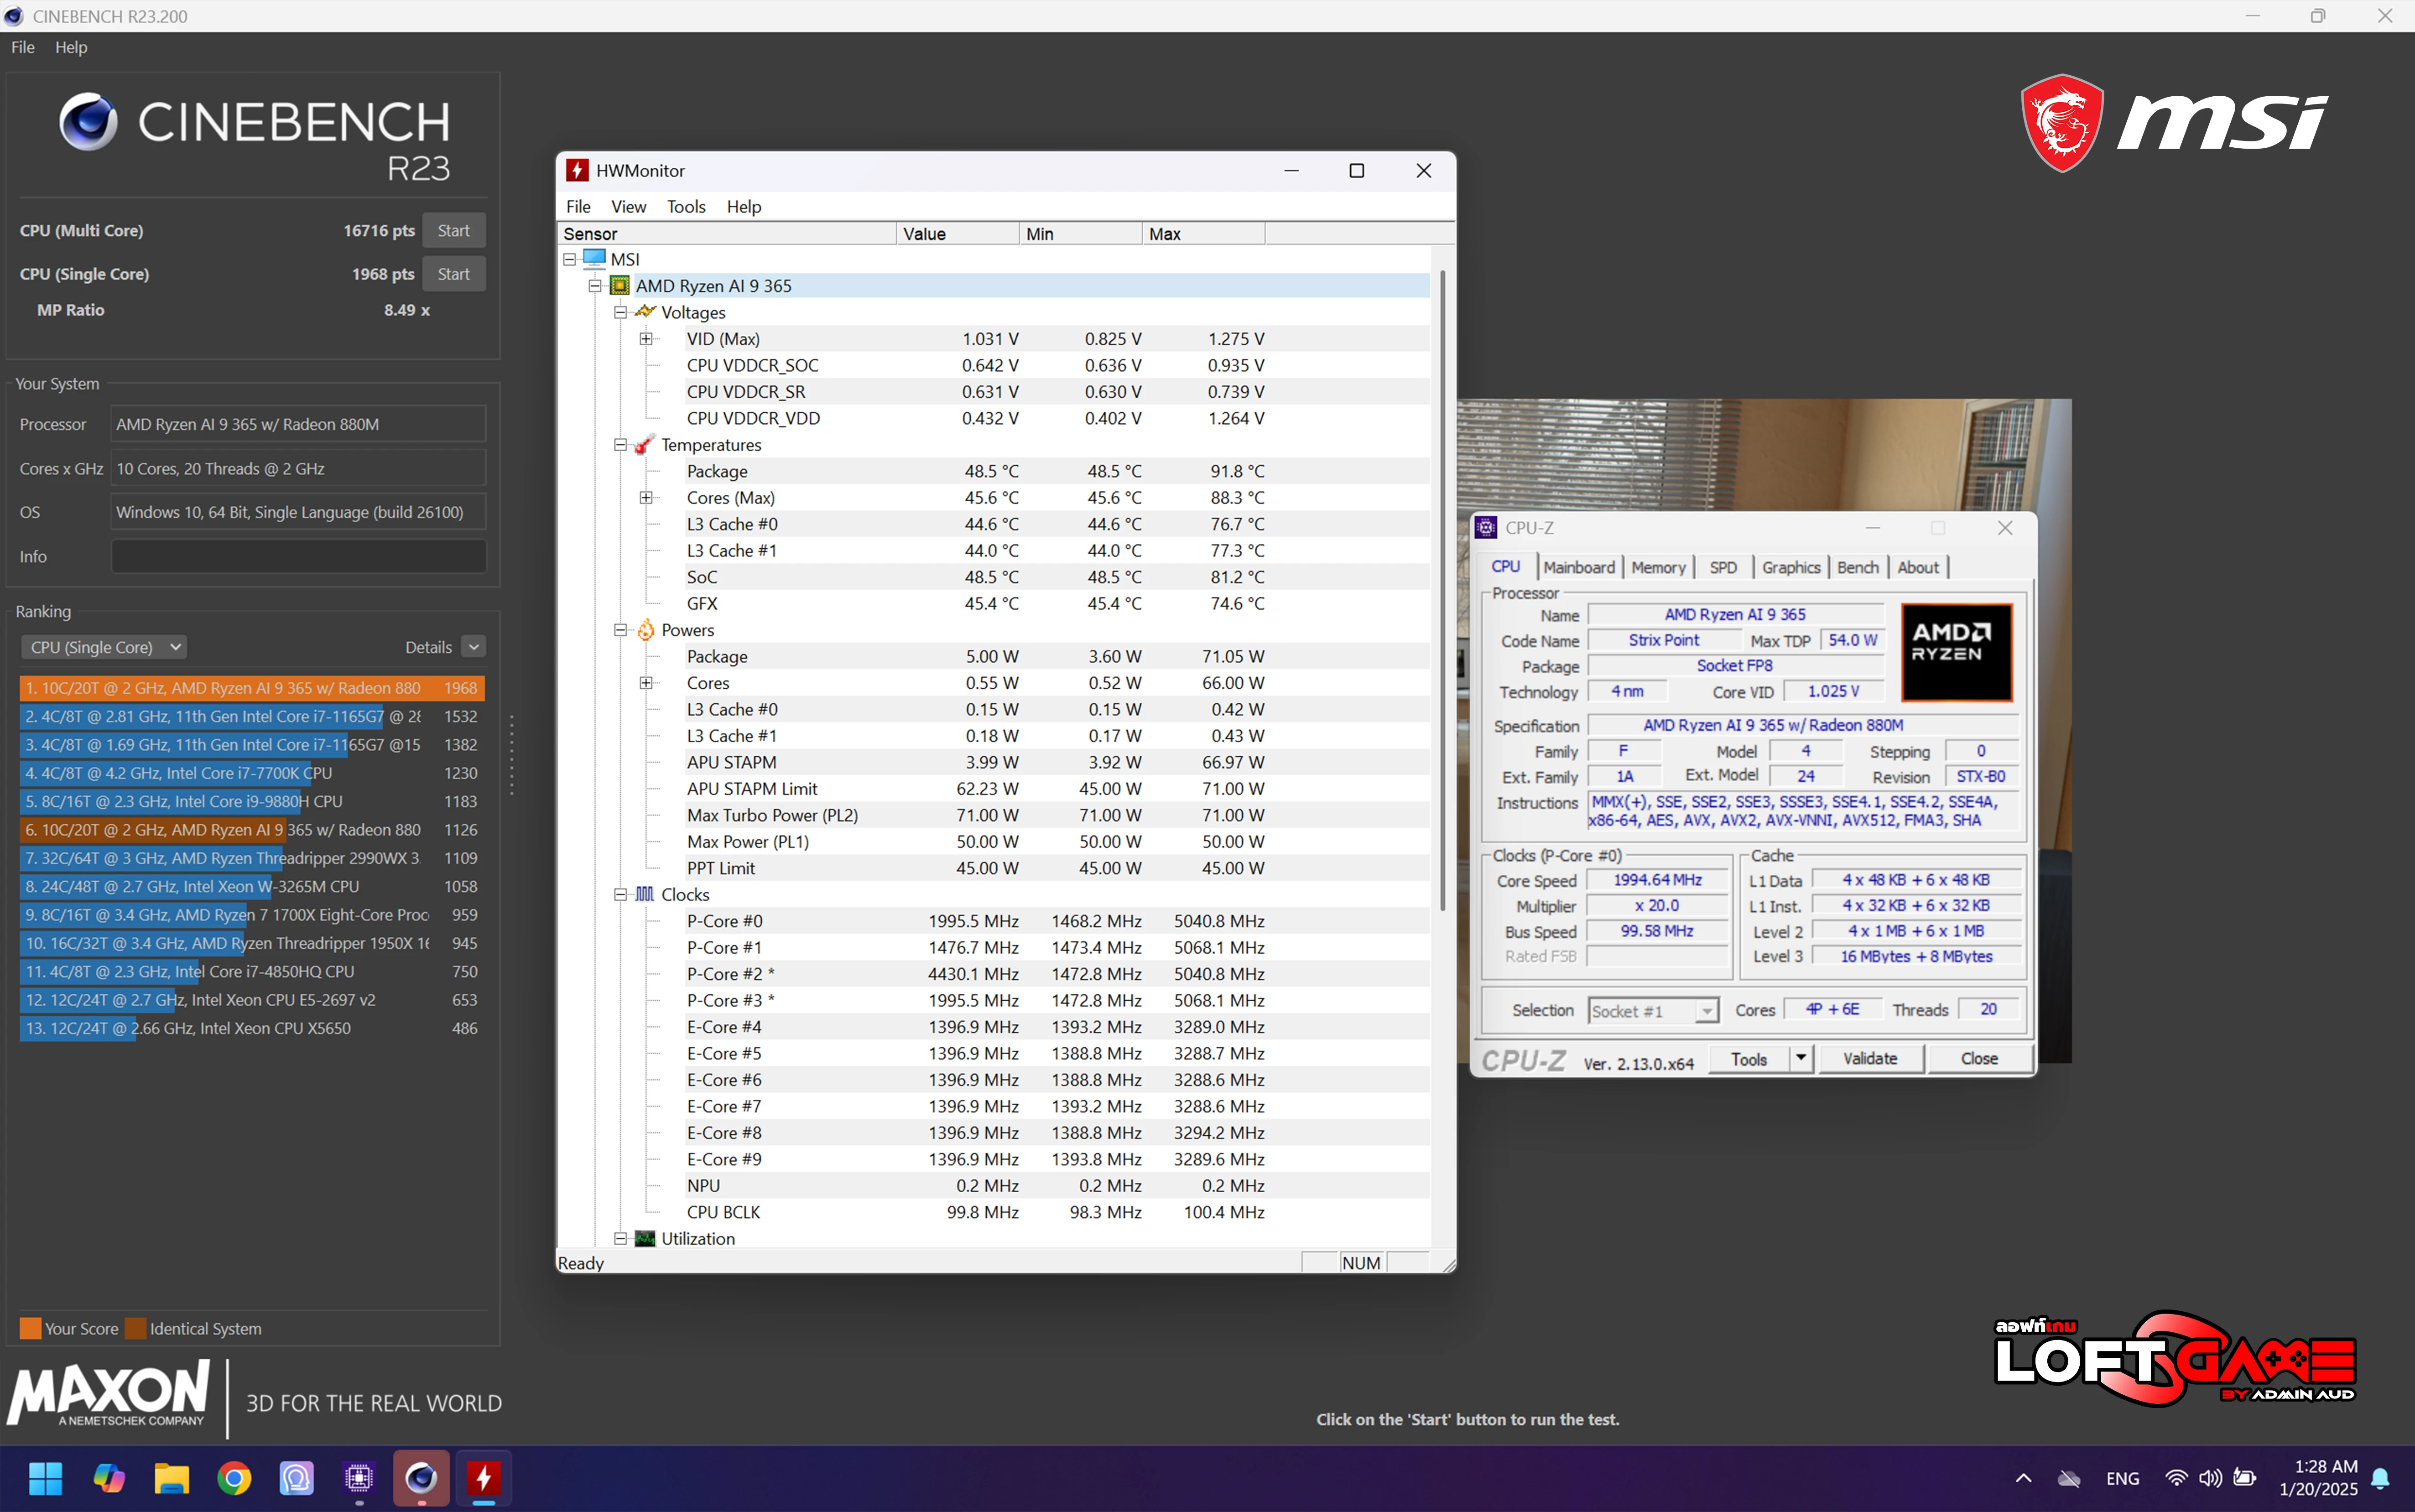Open Cinebench from the taskbar
Viewport: 2415px width, 1512px height.
[x=421, y=1477]
